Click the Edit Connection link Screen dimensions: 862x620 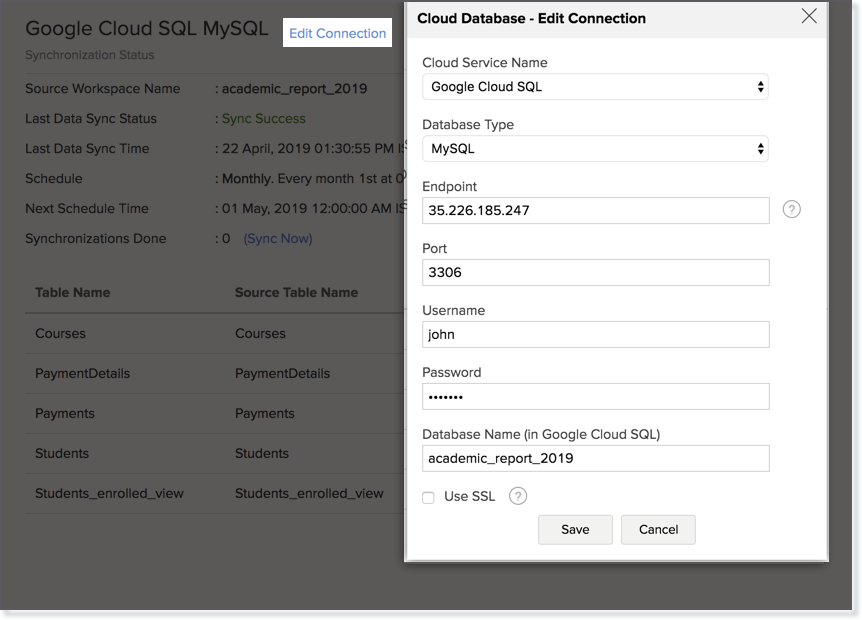338,33
